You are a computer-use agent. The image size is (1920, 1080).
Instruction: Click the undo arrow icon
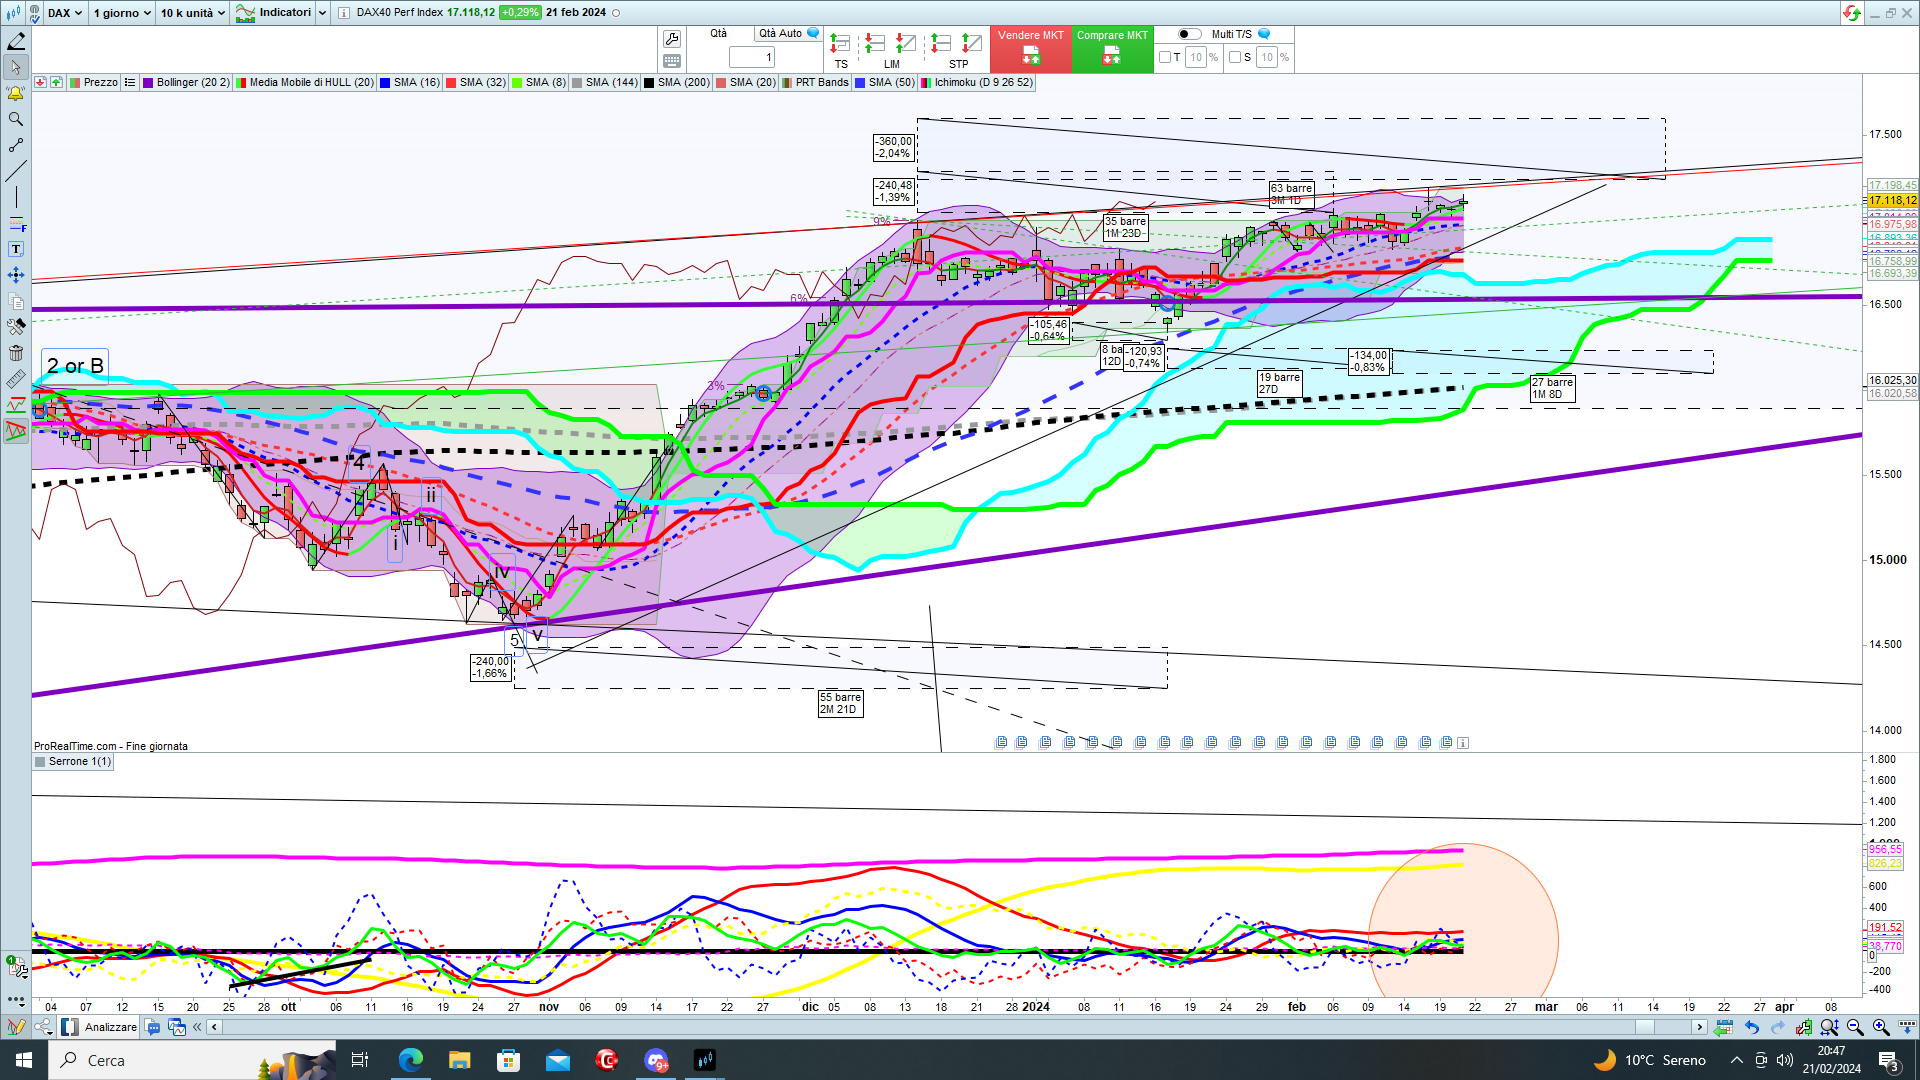[1752, 1027]
